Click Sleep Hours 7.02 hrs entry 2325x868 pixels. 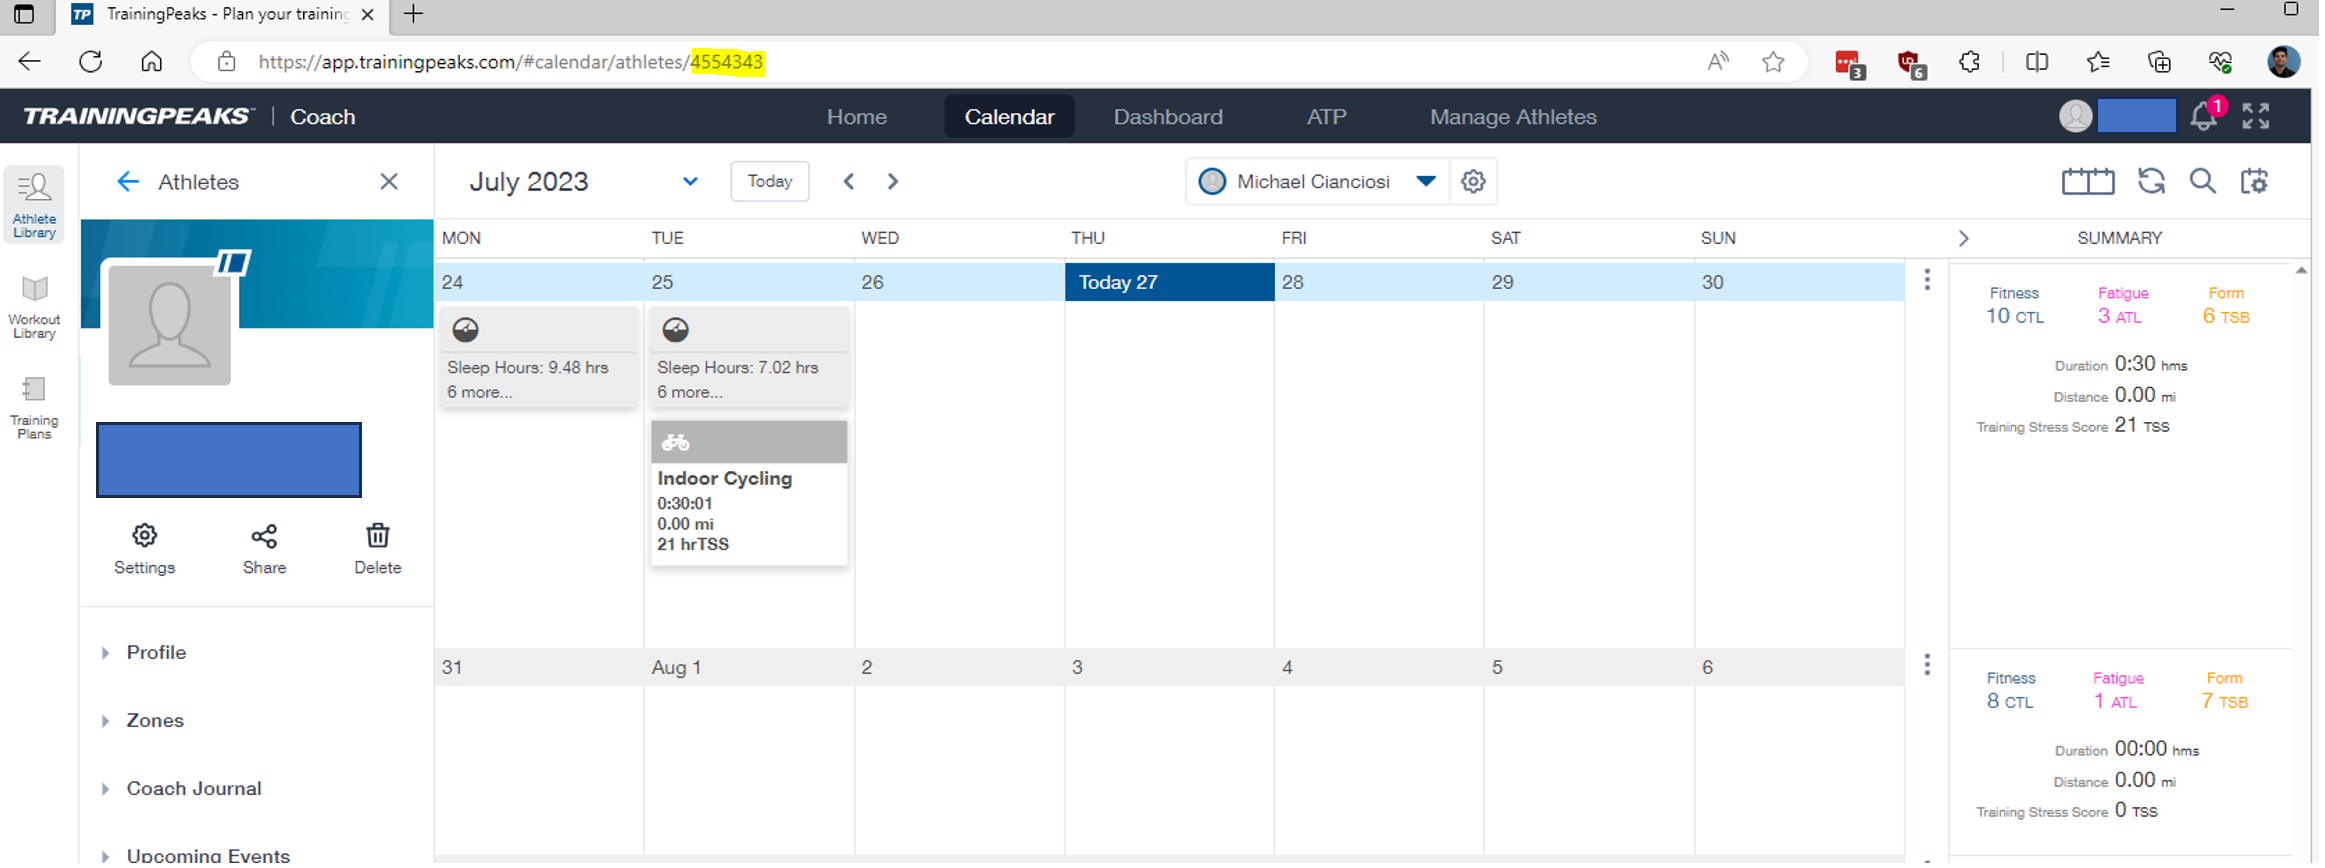738,368
